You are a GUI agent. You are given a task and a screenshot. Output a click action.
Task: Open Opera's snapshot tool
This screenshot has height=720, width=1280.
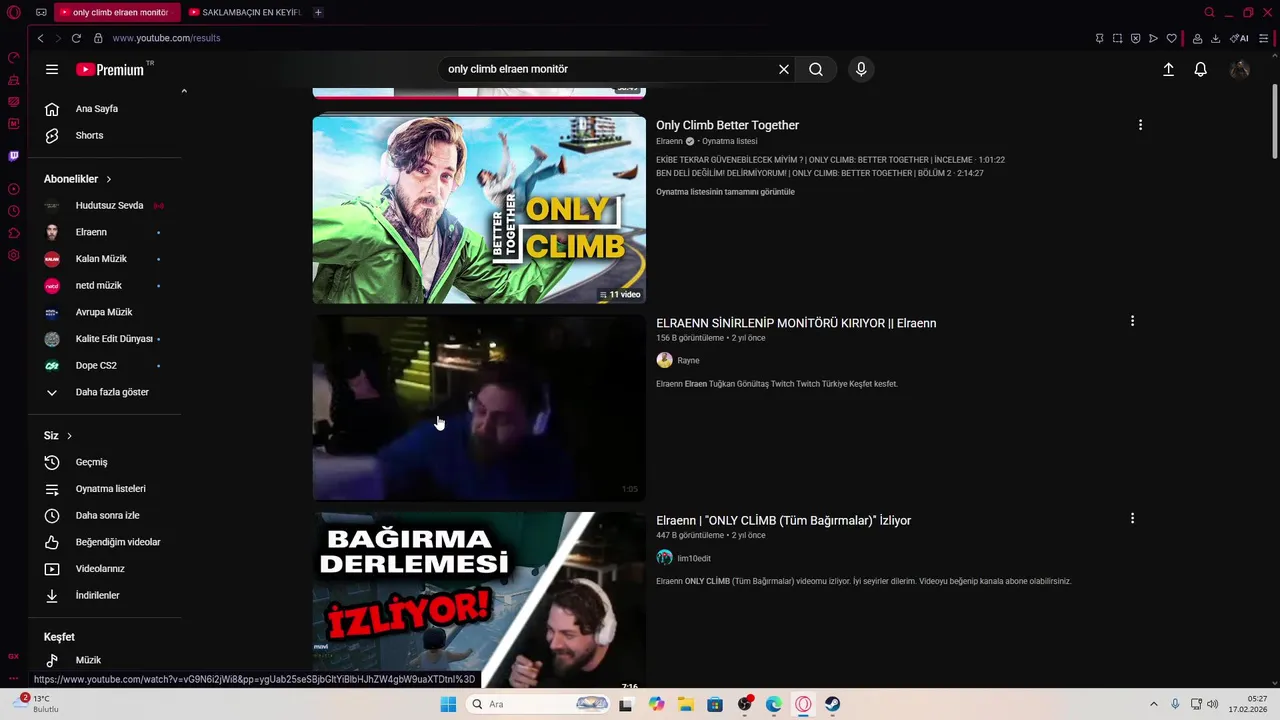[x=1117, y=38]
